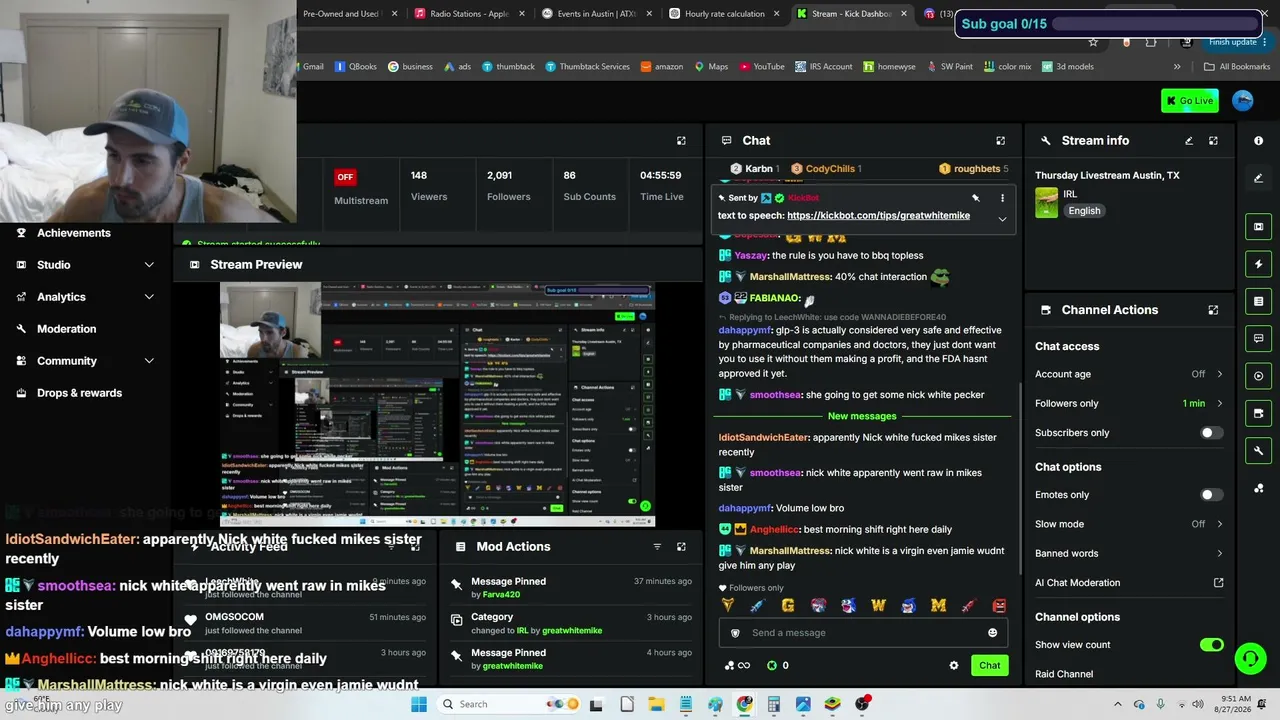Open AI Chat Moderation external link

tap(1218, 583)
